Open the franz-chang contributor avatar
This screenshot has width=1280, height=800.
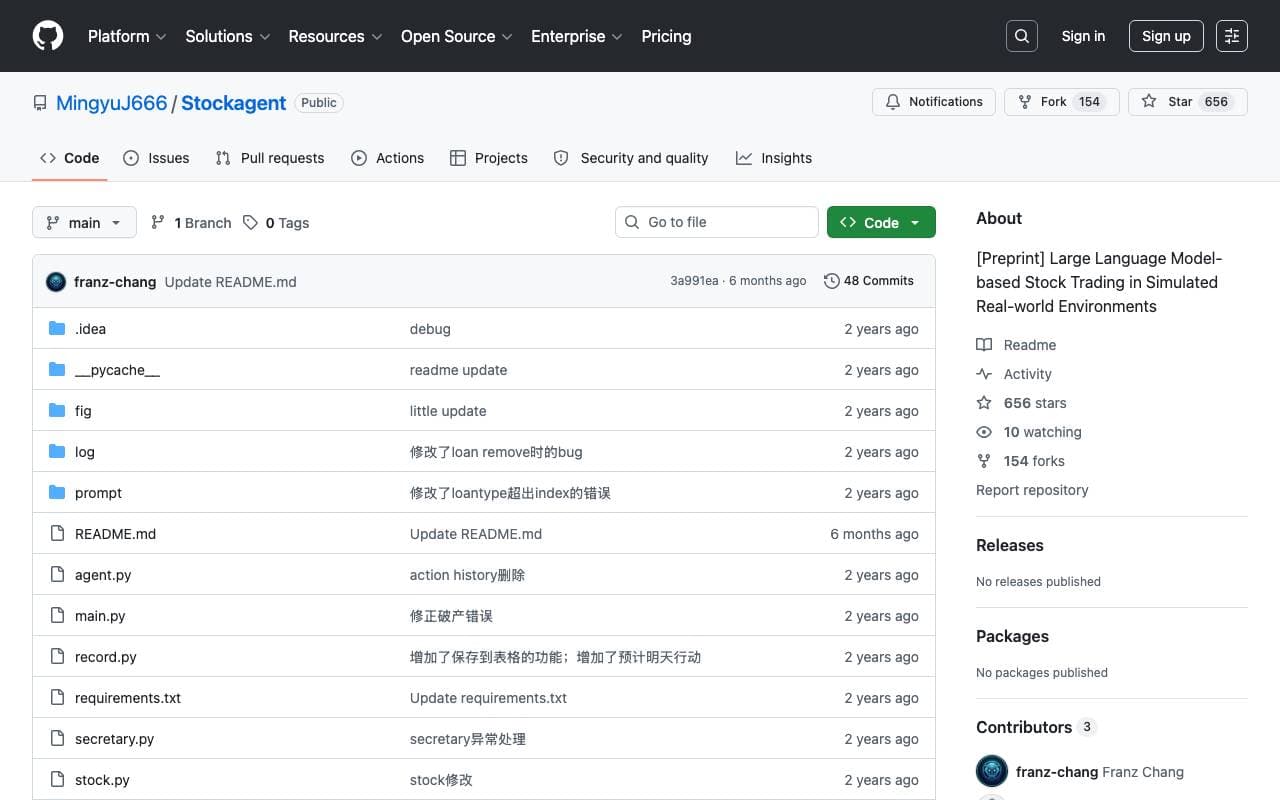pos(992,772)
